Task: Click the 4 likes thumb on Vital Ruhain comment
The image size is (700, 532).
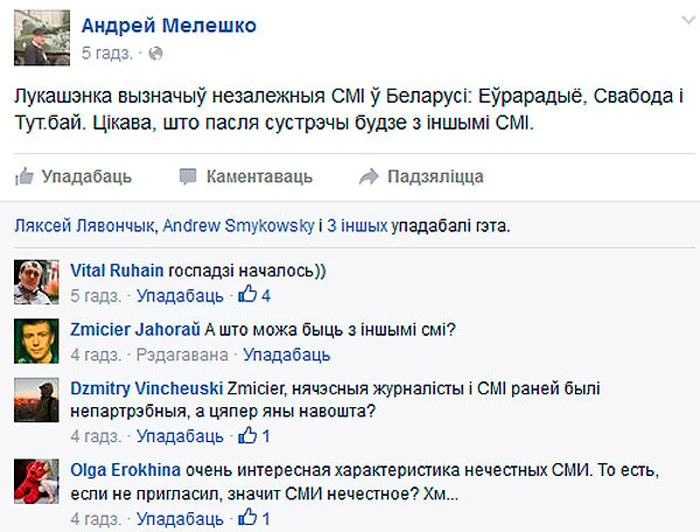Action: [x=254, y=295]
